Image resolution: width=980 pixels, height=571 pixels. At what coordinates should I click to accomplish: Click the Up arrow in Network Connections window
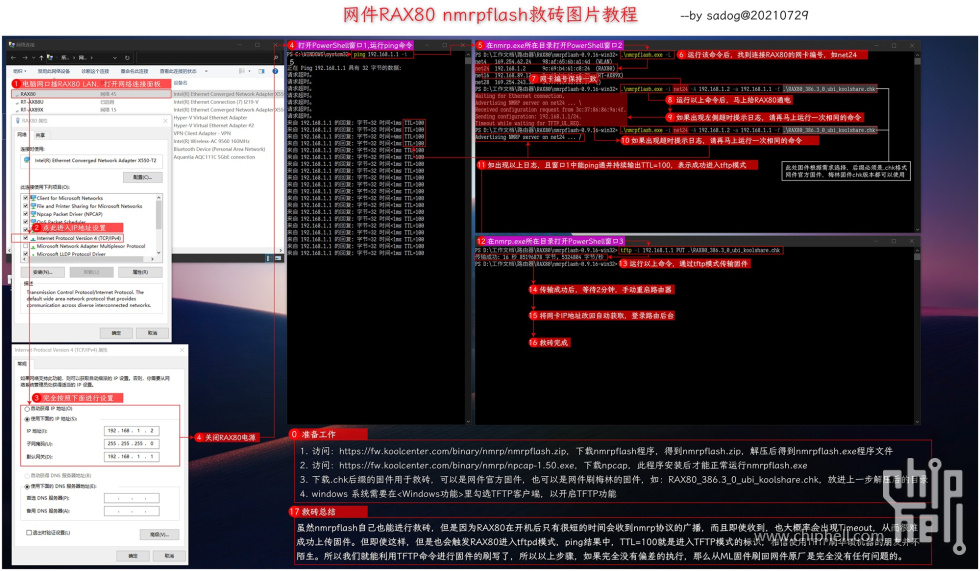point(41,57)
